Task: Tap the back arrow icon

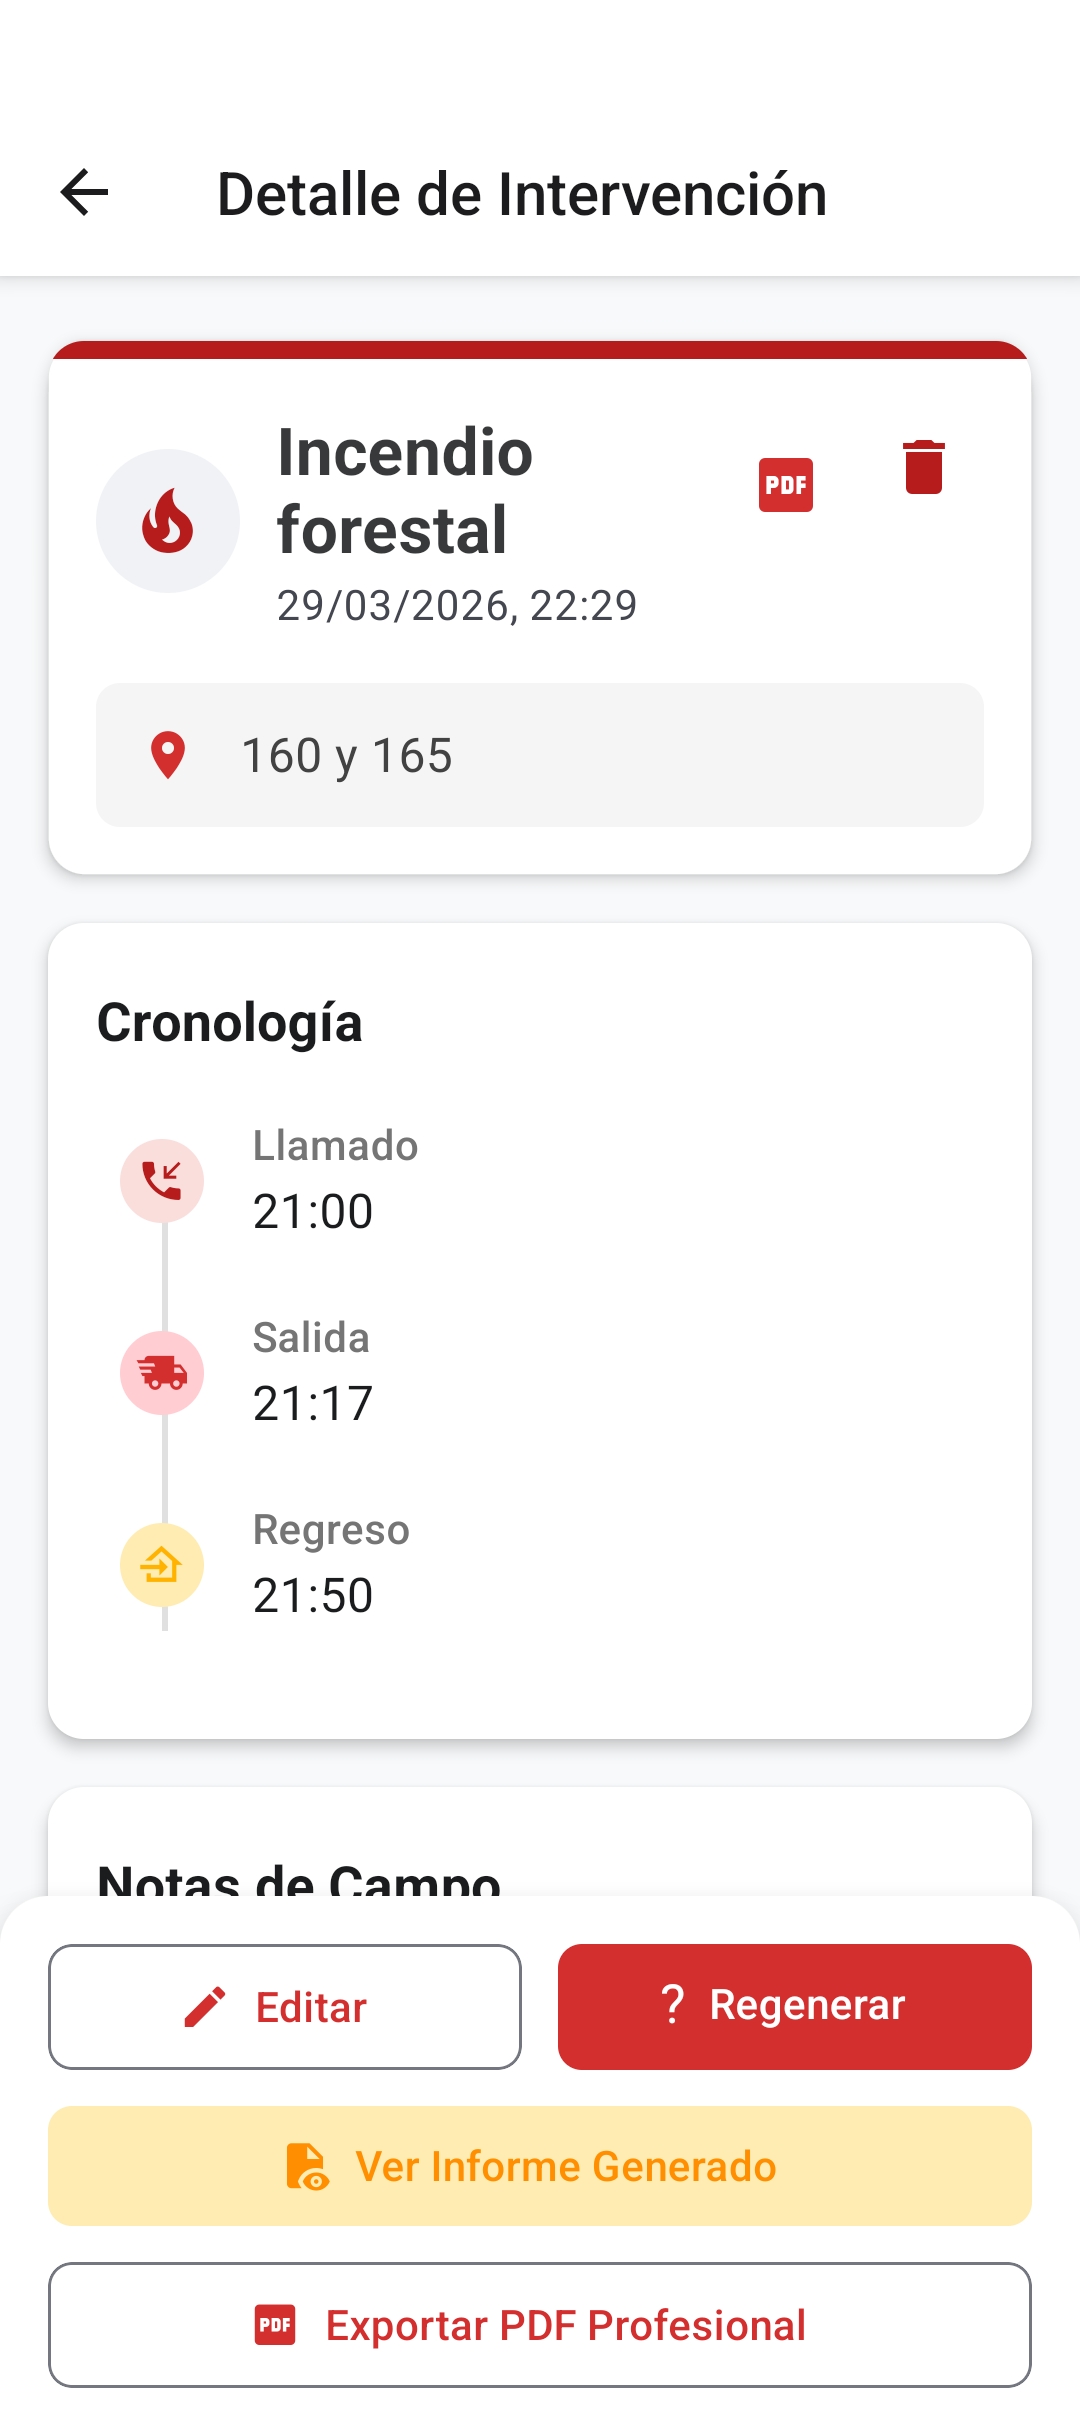Action: [x=84, y=193]
